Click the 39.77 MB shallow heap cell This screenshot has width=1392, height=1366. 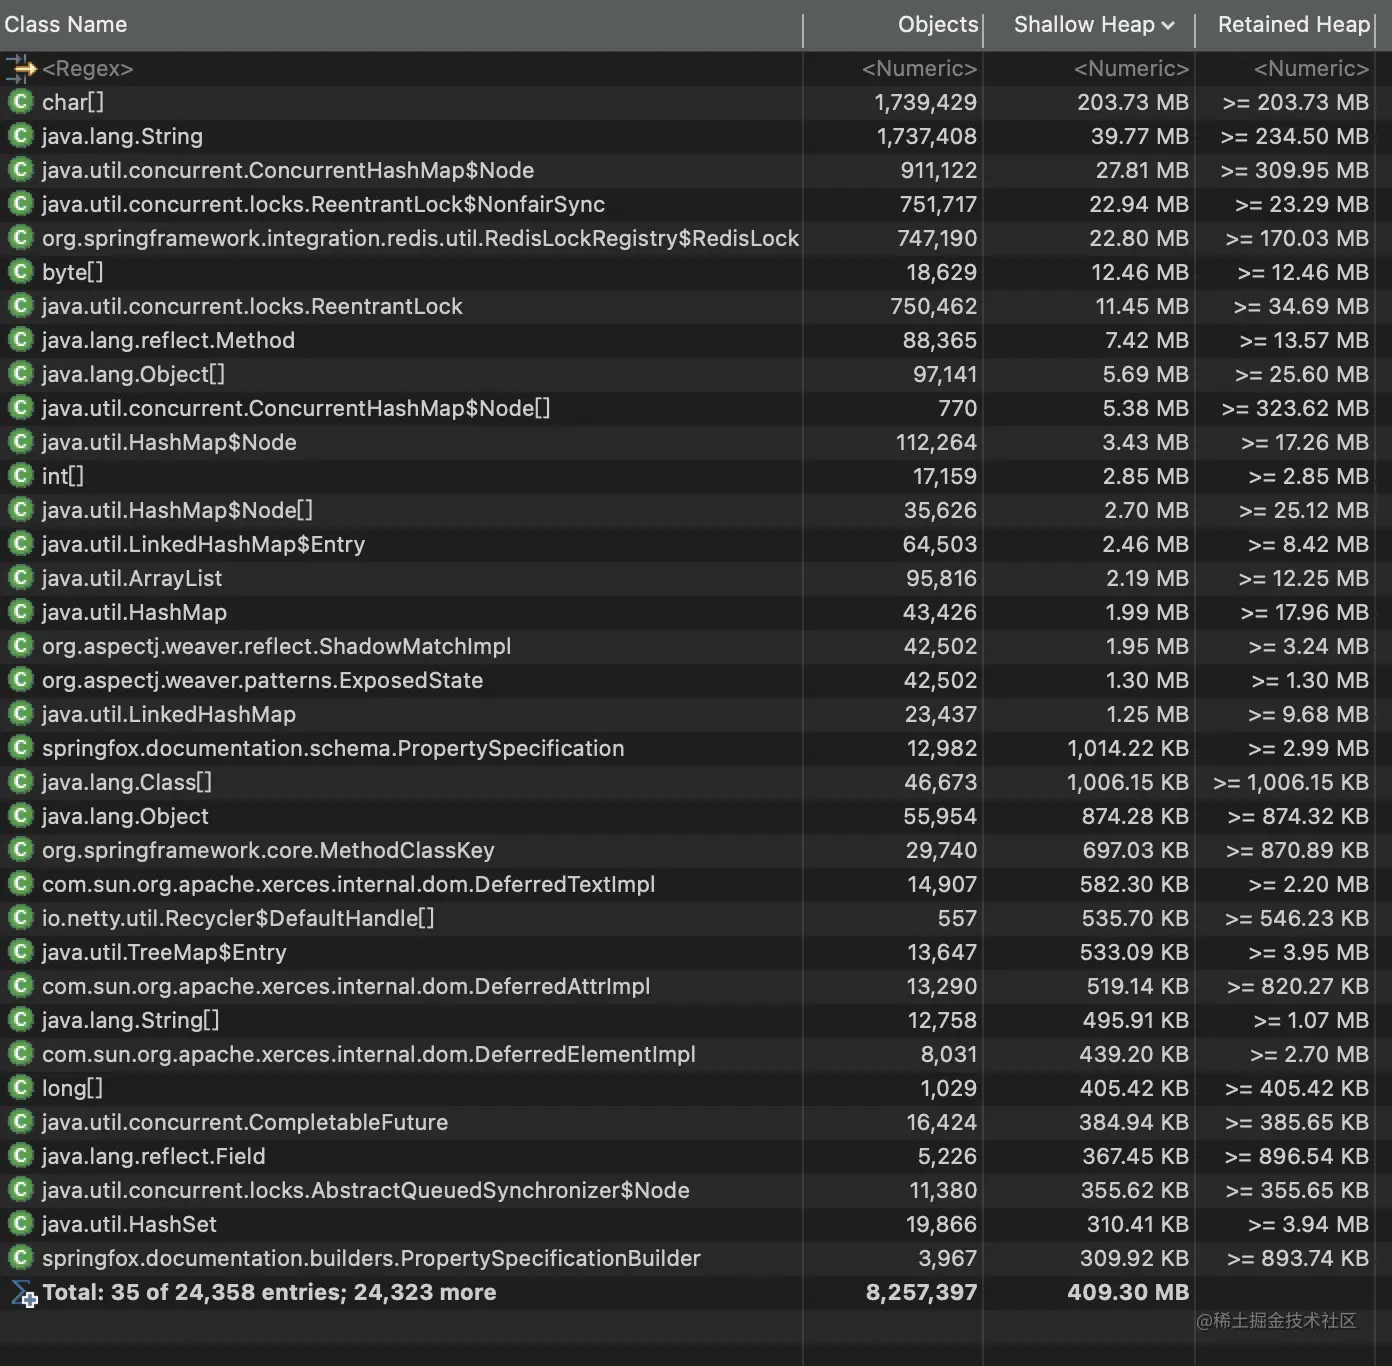coord(1140,136)
